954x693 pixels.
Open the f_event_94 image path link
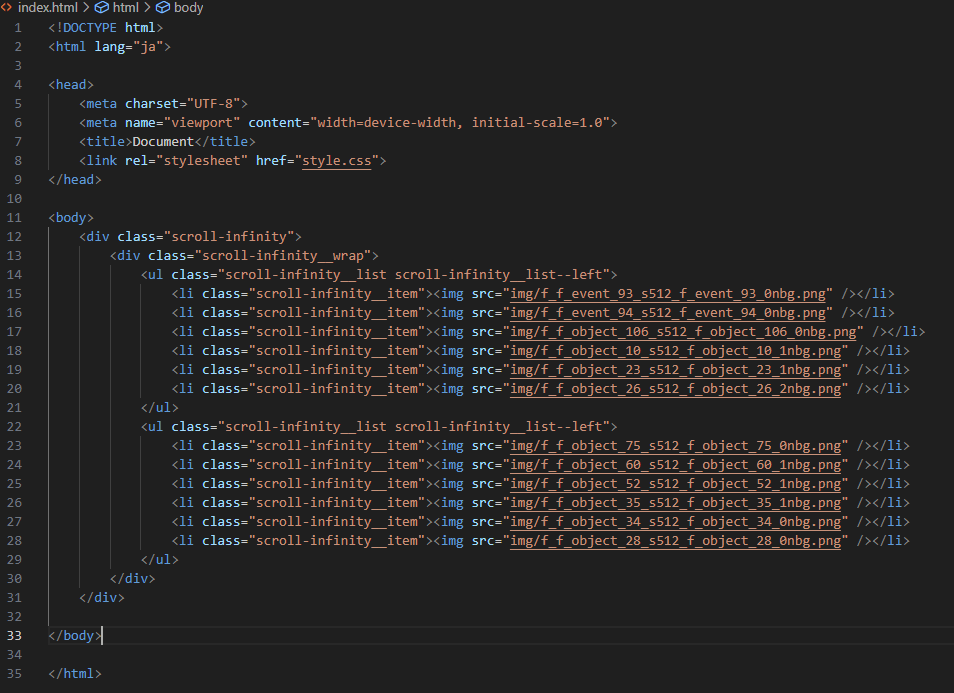[669, 313]
